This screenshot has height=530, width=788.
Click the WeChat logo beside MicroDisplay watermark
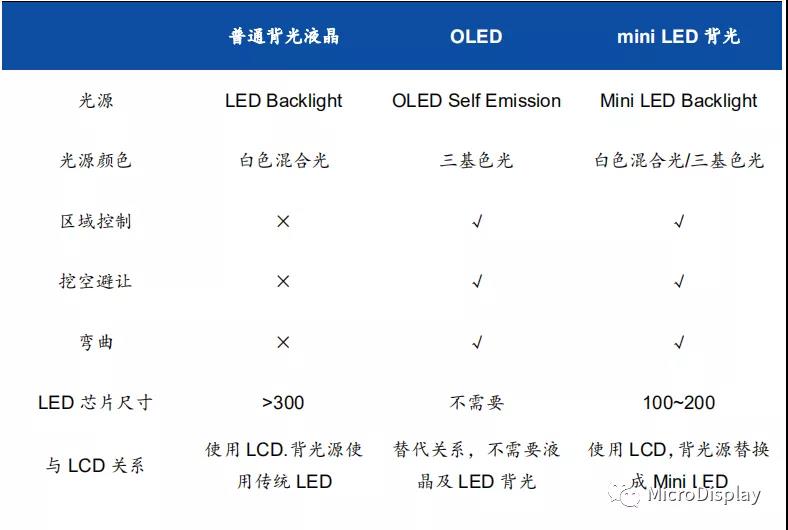(x=630, y=494)
